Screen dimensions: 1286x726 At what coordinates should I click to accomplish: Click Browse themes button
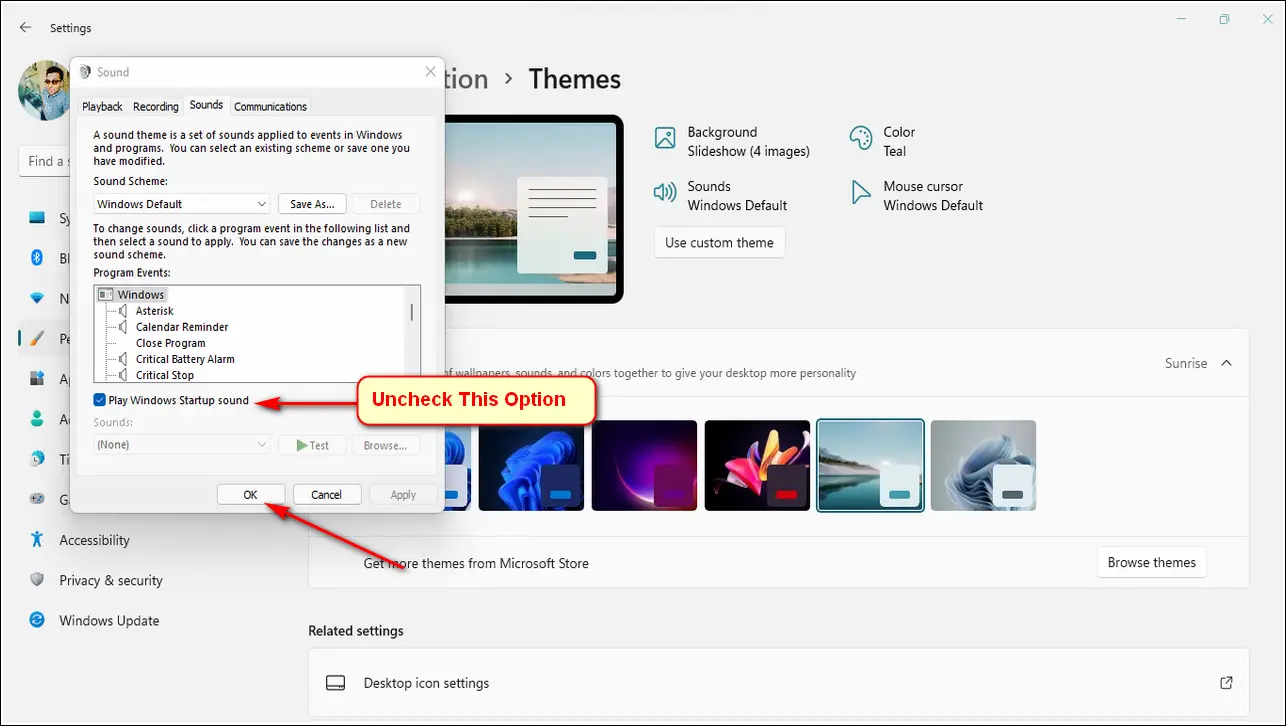click(x=1151, y=562)
